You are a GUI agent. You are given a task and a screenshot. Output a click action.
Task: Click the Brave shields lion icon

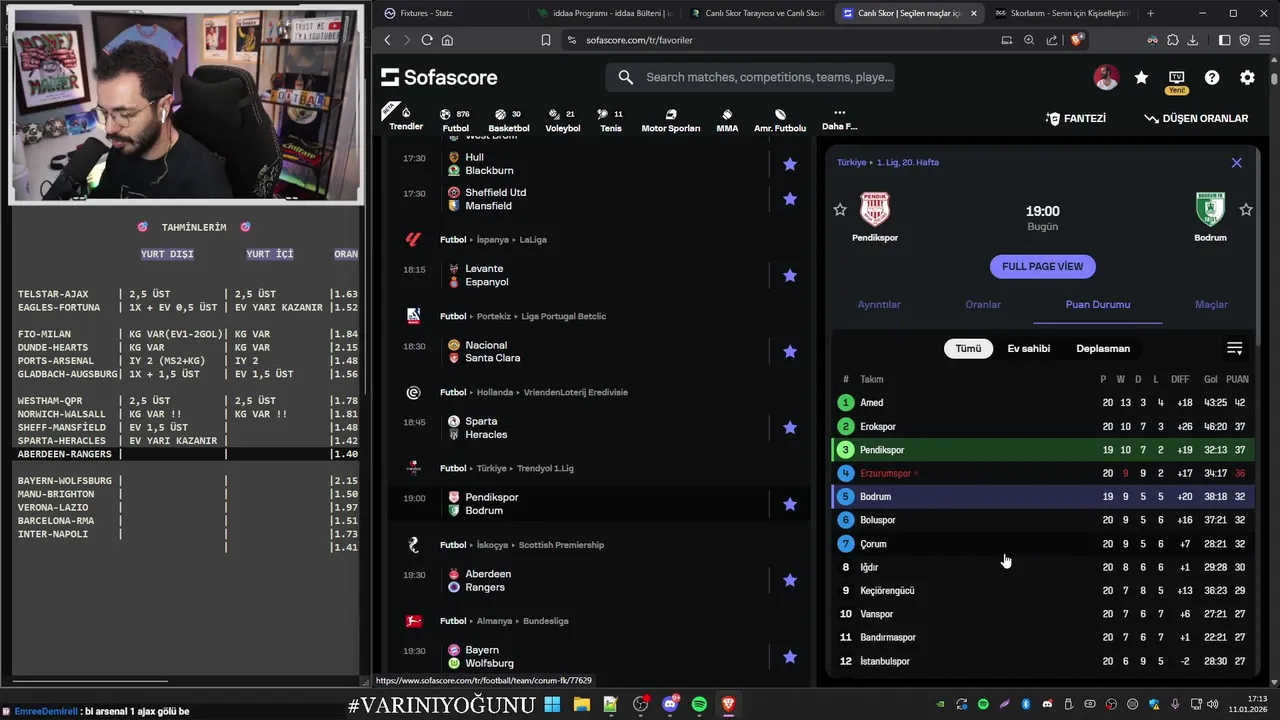pos(1076,40)
